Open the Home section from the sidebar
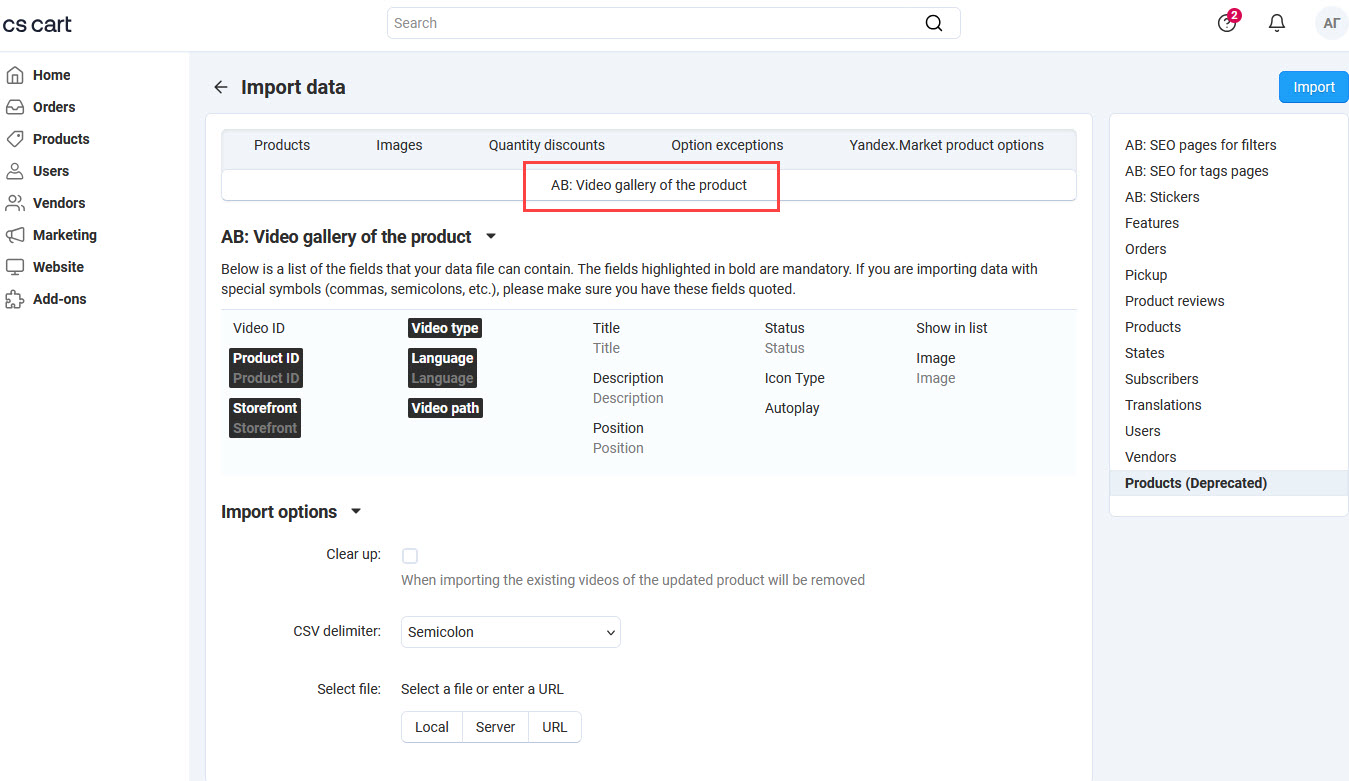The width and height of the screenshot is (1349, 781). pos(17,75)
